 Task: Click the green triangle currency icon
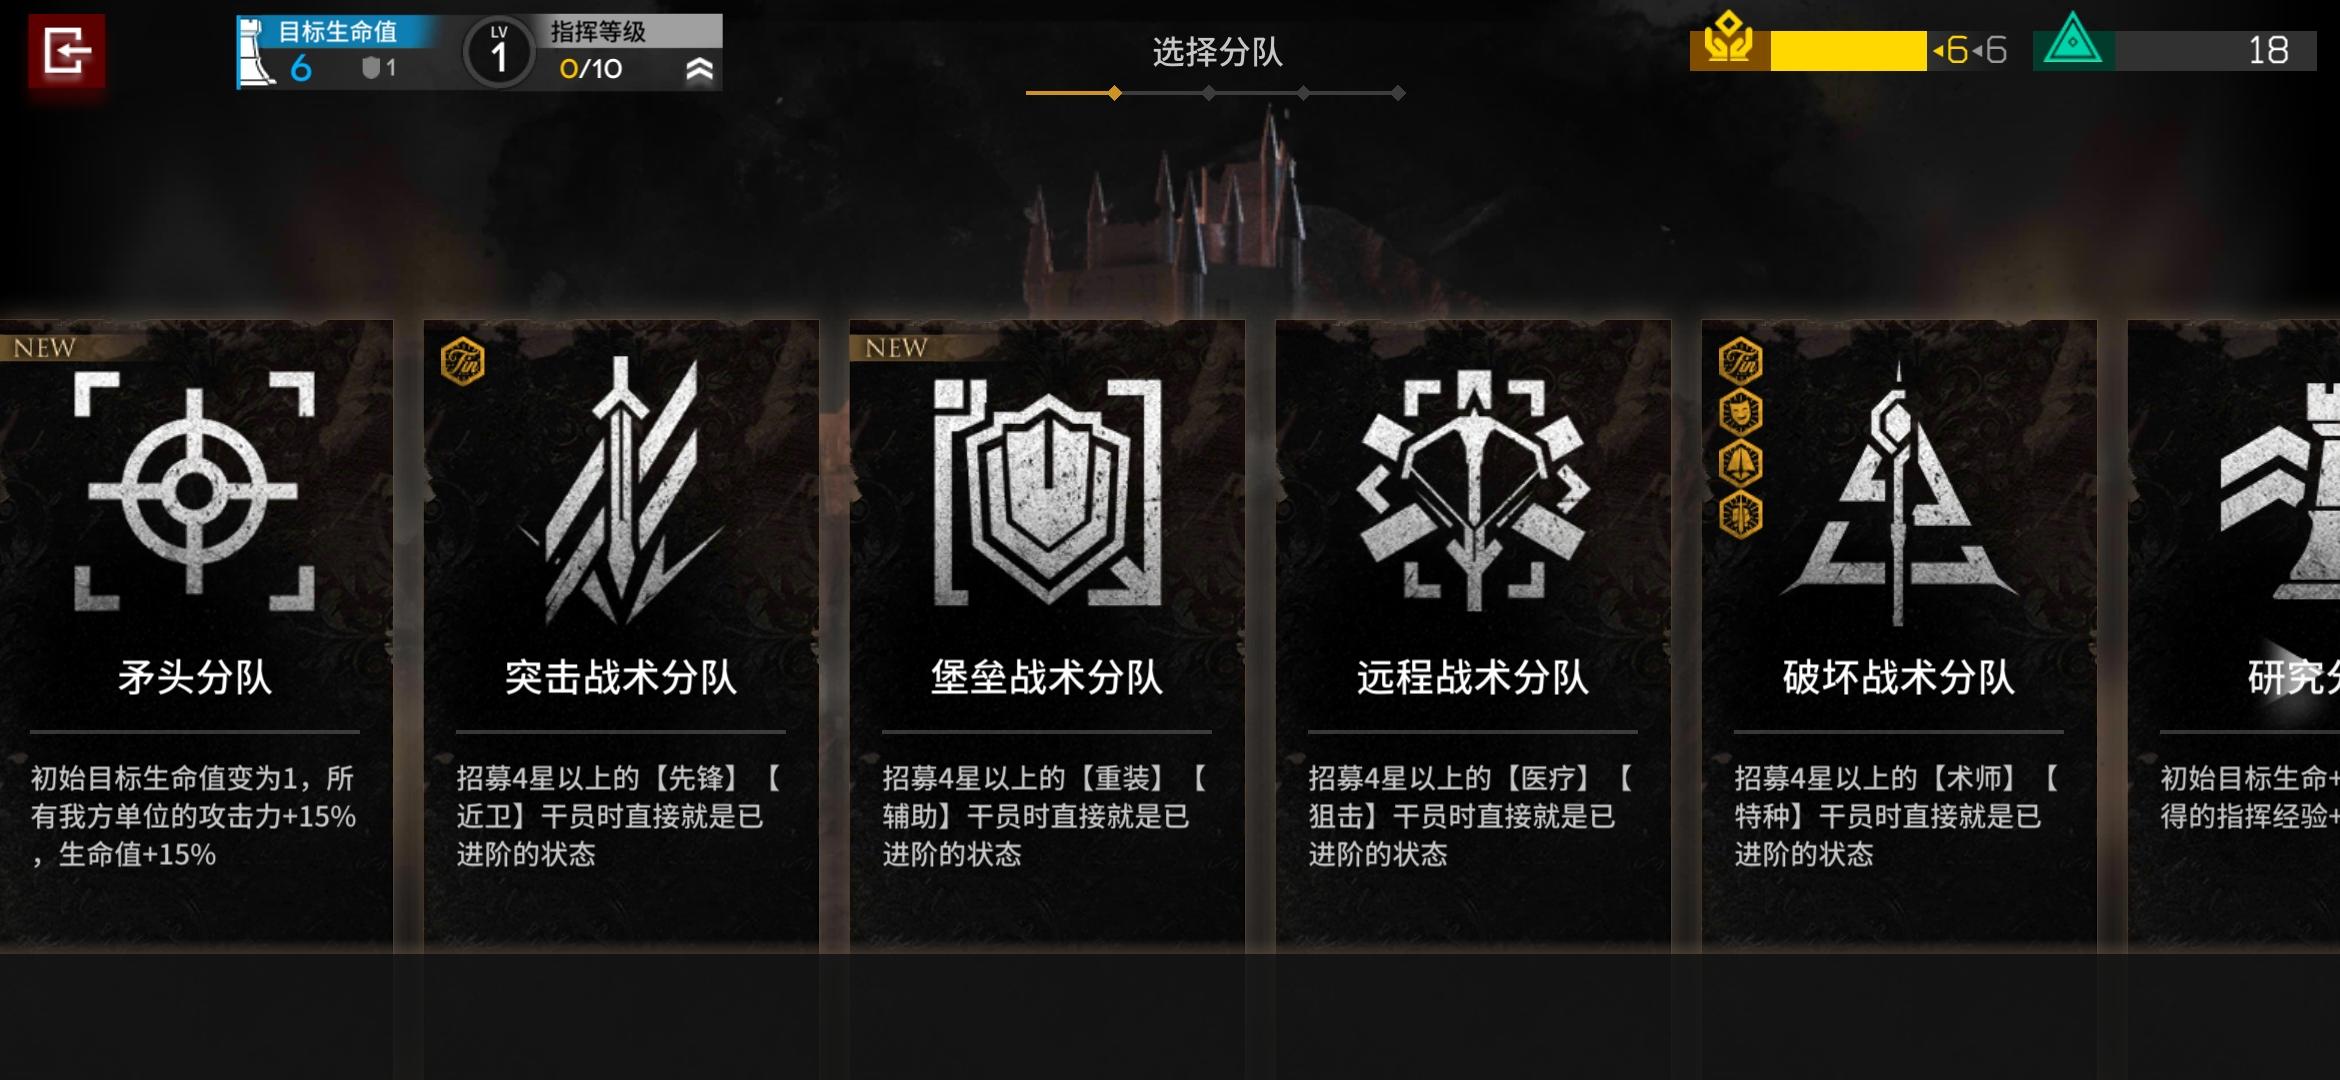coord(2072,42)
